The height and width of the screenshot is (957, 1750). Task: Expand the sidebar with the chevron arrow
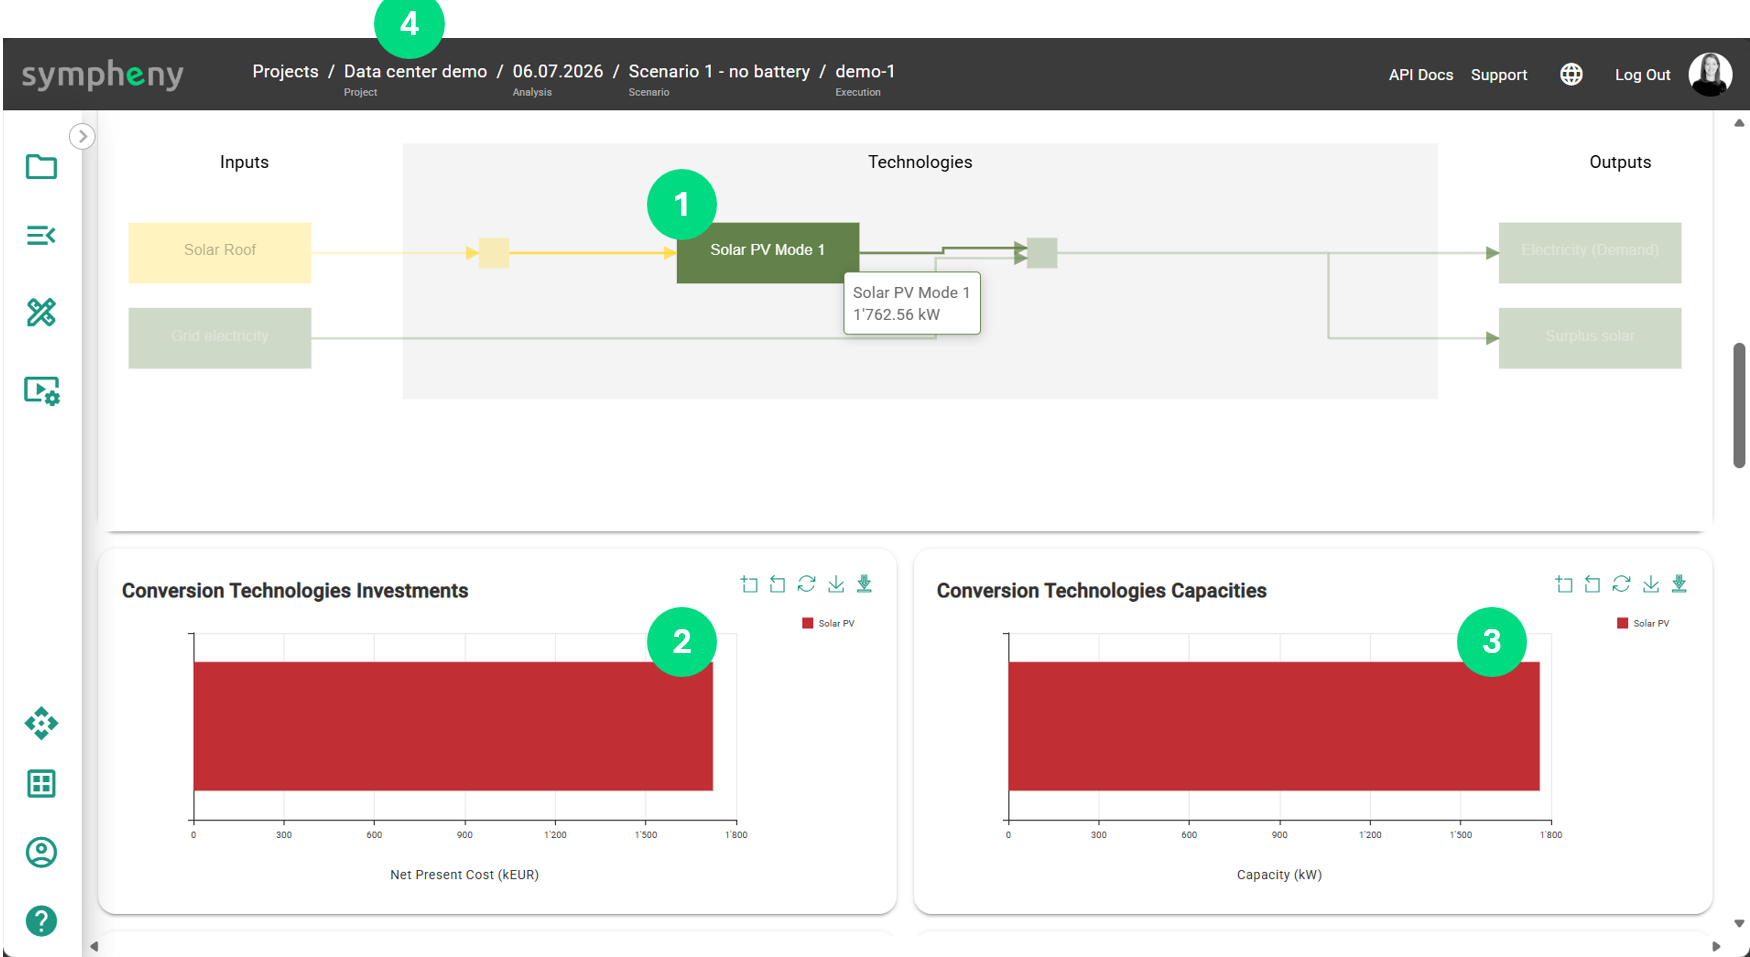tap(82, 136)
